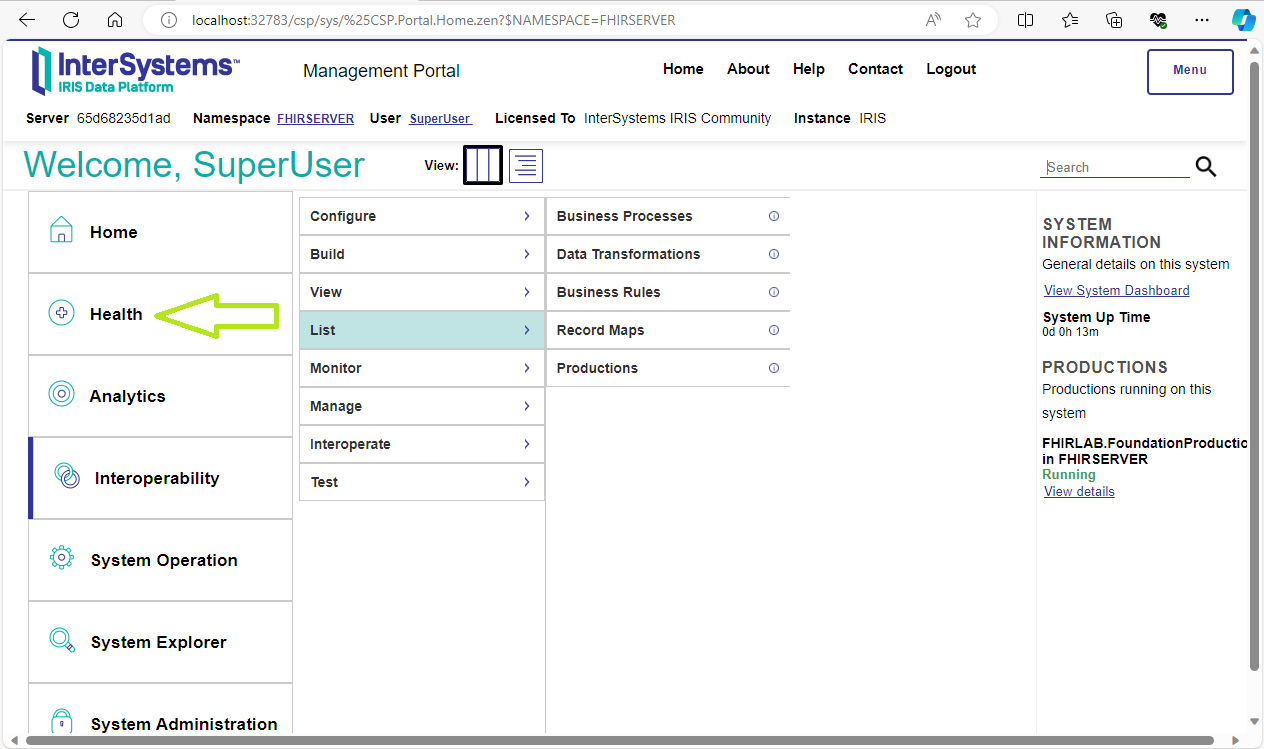1264x749 pixels.
Task: Expand the Configure submenu
Action: 421,216
